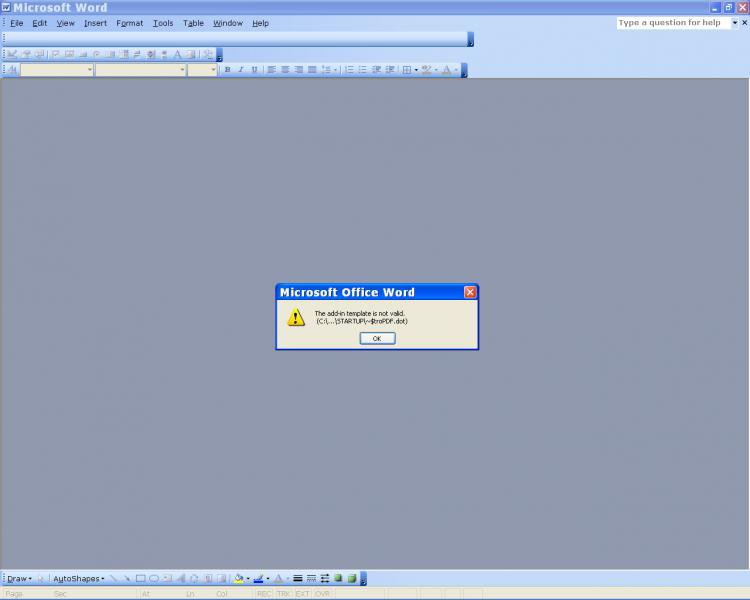750x600 pixels.
Task: Click the Line Style icon
Action: tap(298, 578)
